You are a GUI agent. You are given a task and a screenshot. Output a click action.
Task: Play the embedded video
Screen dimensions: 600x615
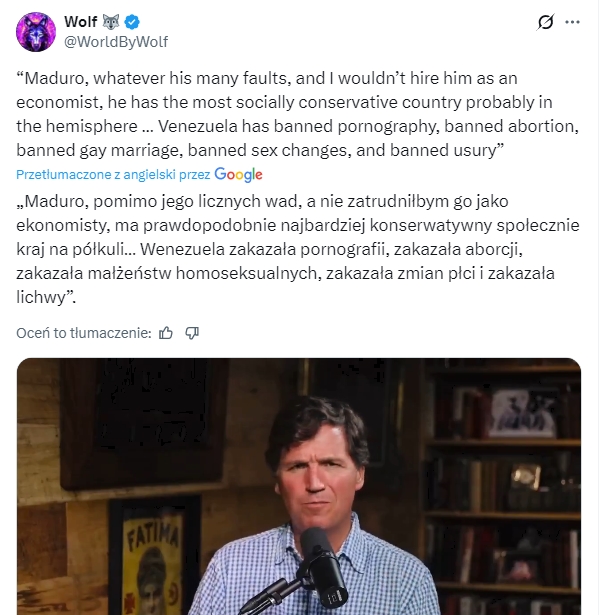tap(299, 487)
